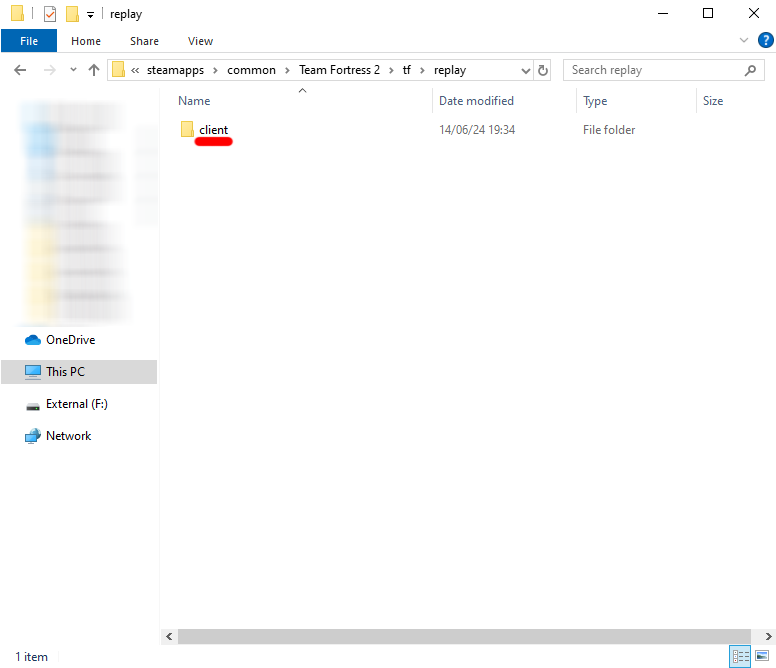Go up one level with Up arrow
Screen dimensions: 776x668
coord(94,70)
